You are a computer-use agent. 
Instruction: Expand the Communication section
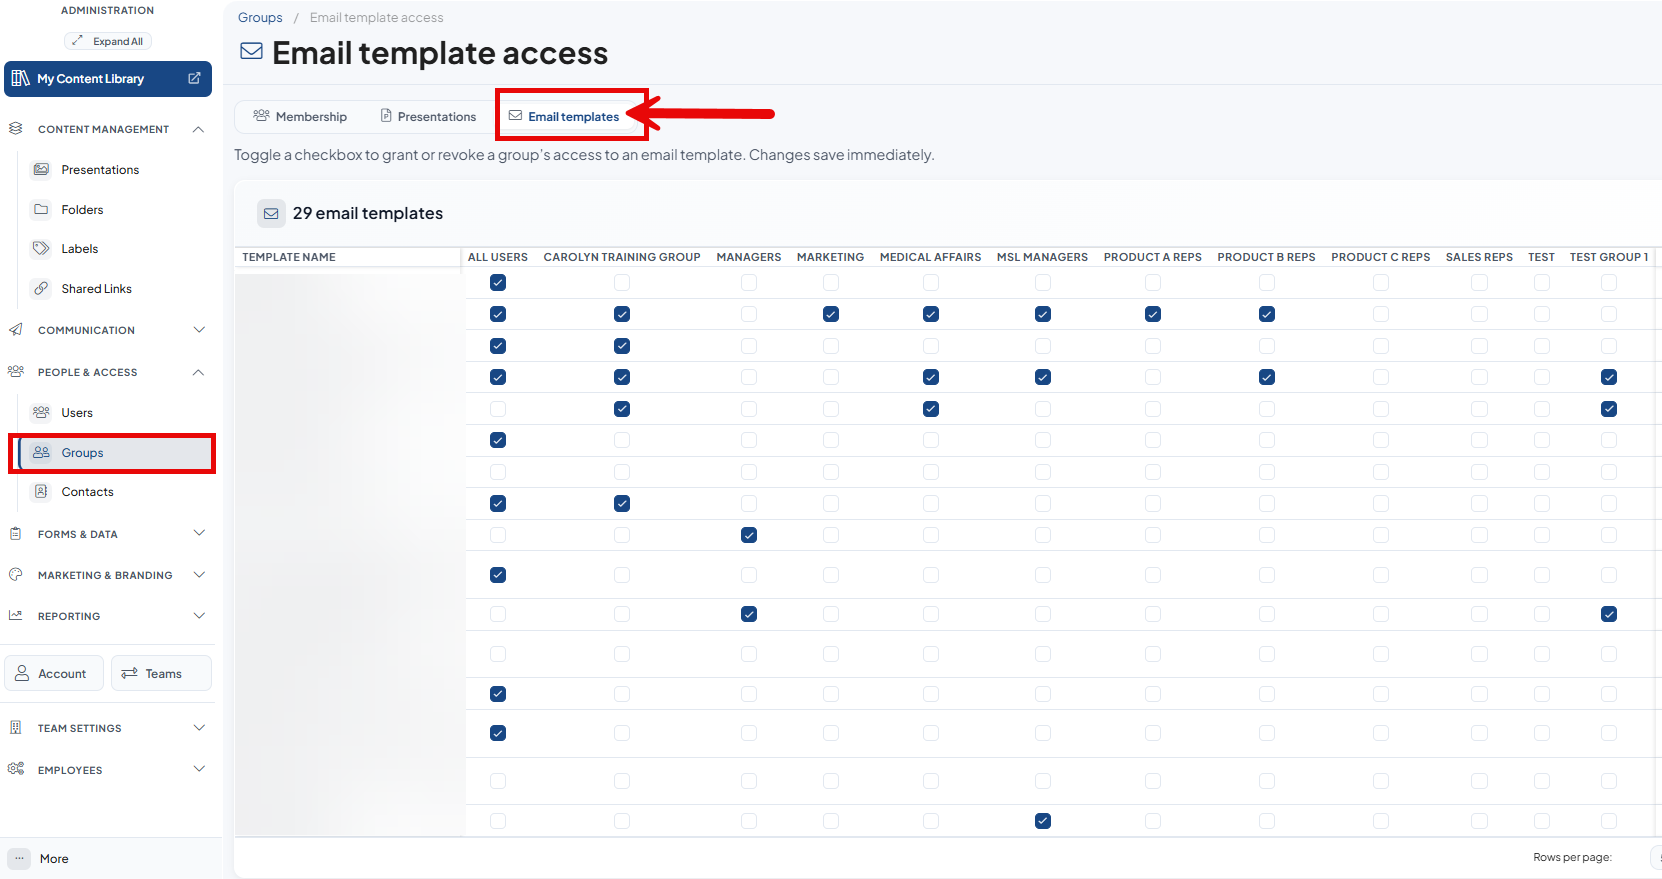tap(199, 330)
